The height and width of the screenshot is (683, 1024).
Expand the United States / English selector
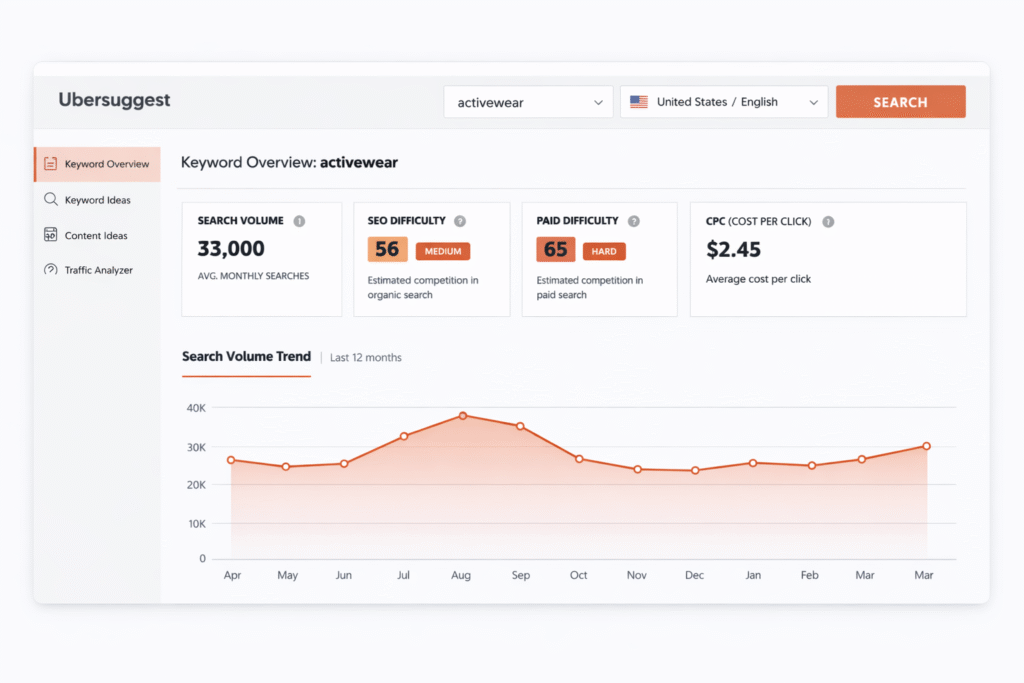pyautogui.click(x=724, y=101)
